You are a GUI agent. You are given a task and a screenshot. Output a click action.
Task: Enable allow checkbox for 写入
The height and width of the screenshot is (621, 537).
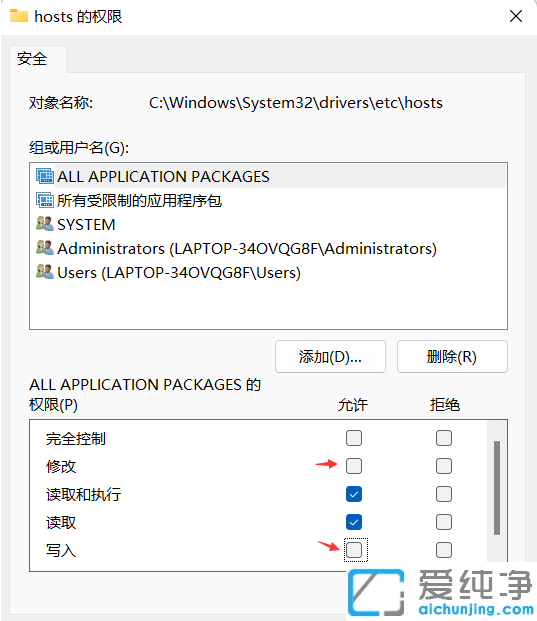point(354,550)
